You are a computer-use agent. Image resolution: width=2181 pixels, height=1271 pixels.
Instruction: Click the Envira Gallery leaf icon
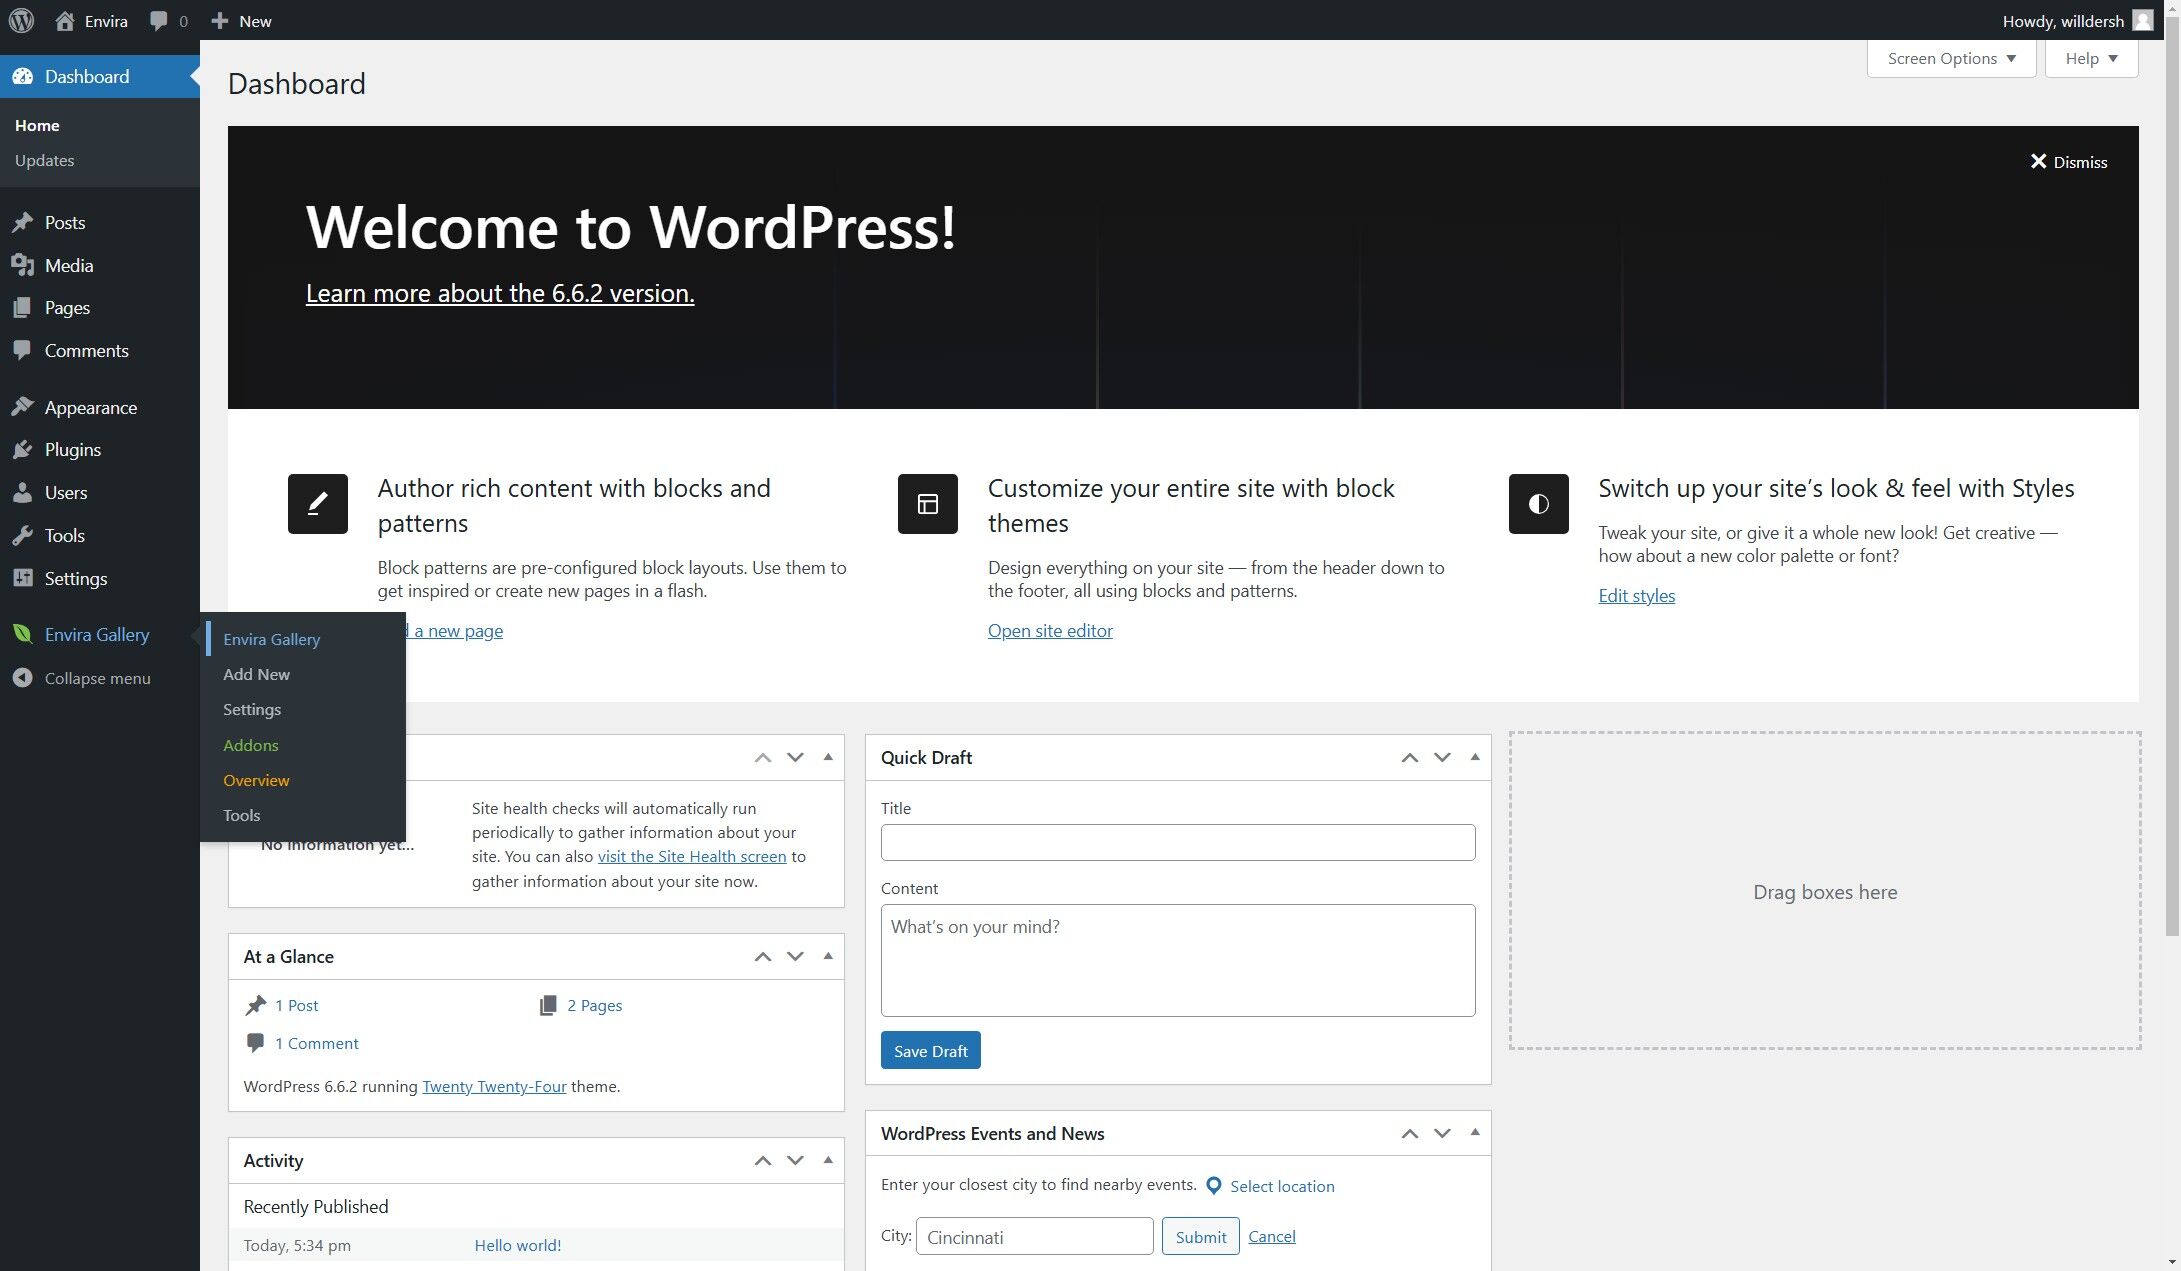pos(22,635)
